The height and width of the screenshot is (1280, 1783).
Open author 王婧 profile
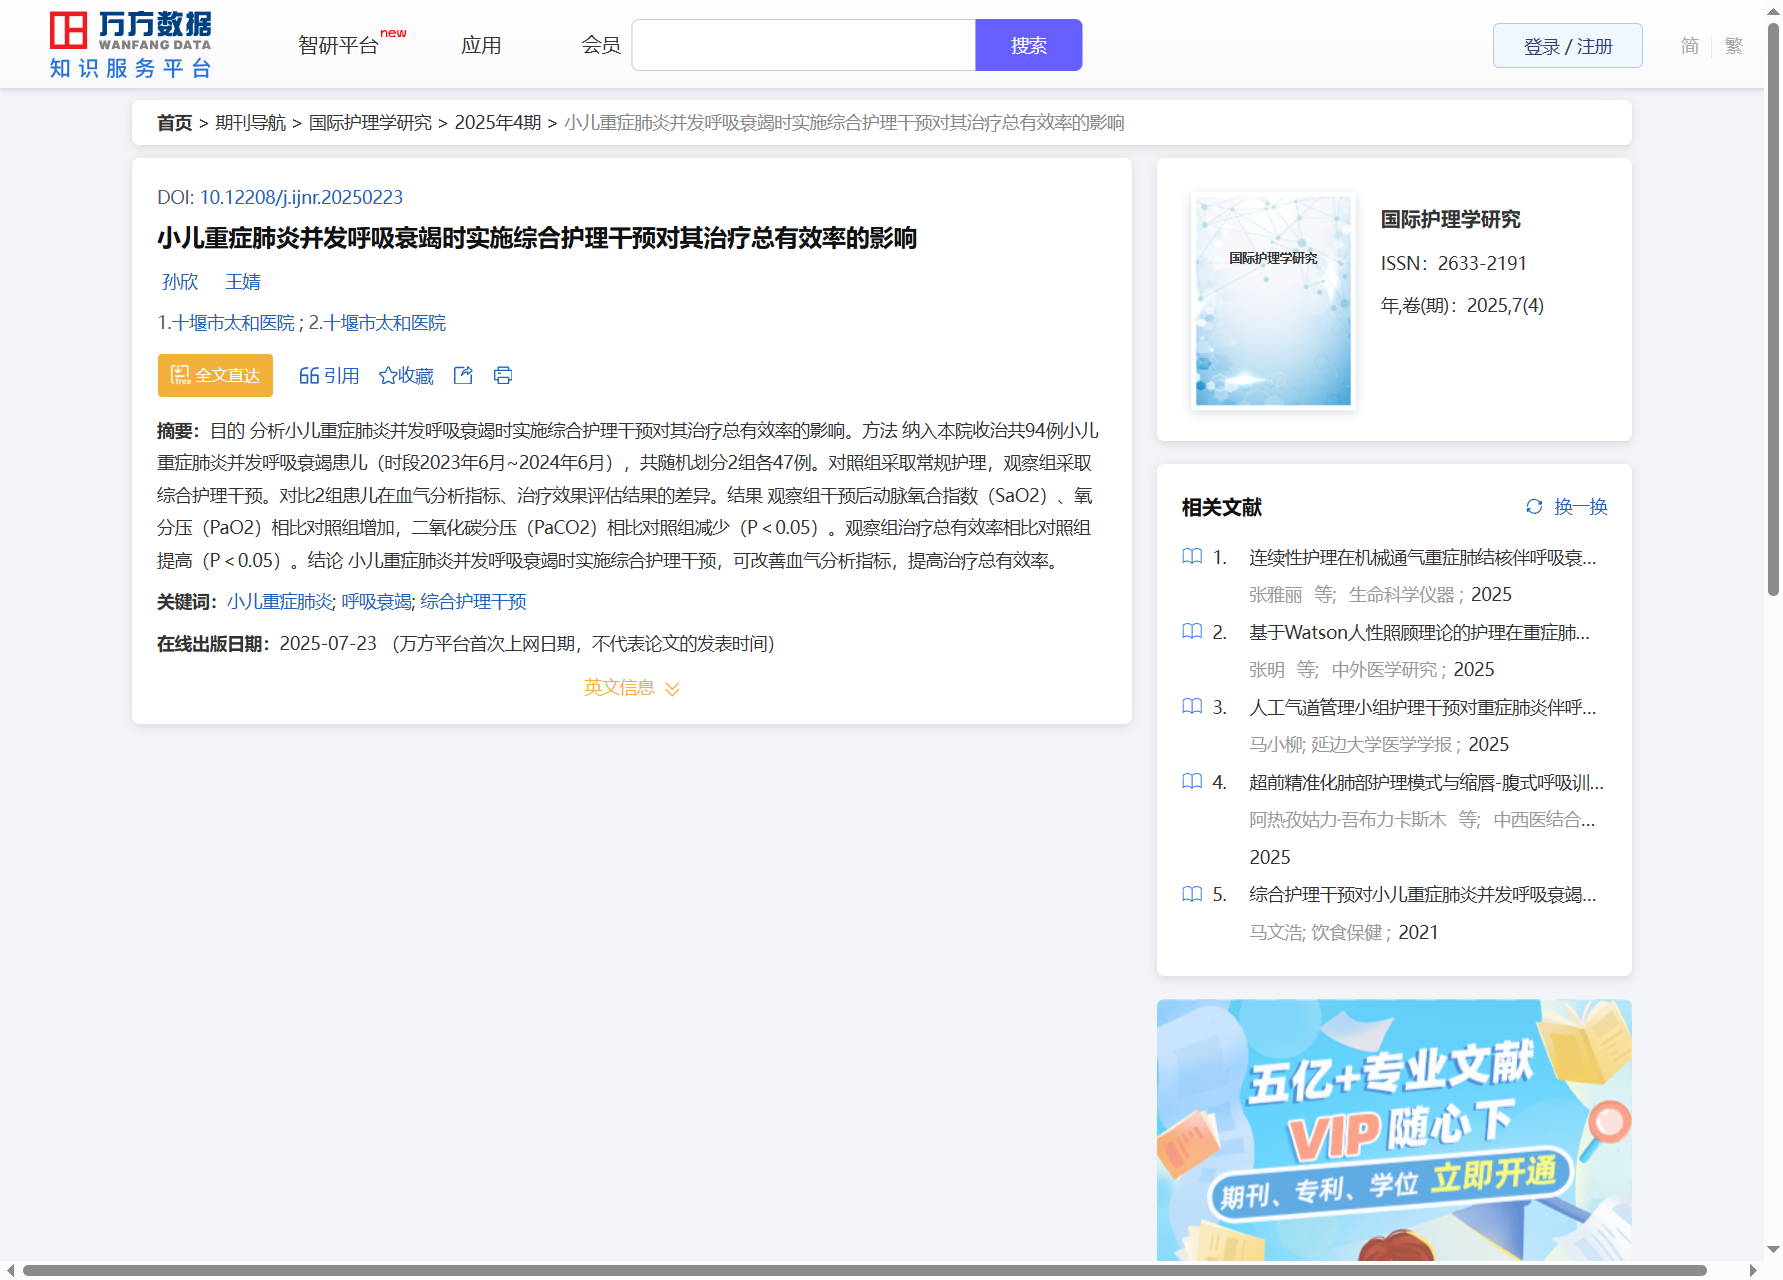243,281
